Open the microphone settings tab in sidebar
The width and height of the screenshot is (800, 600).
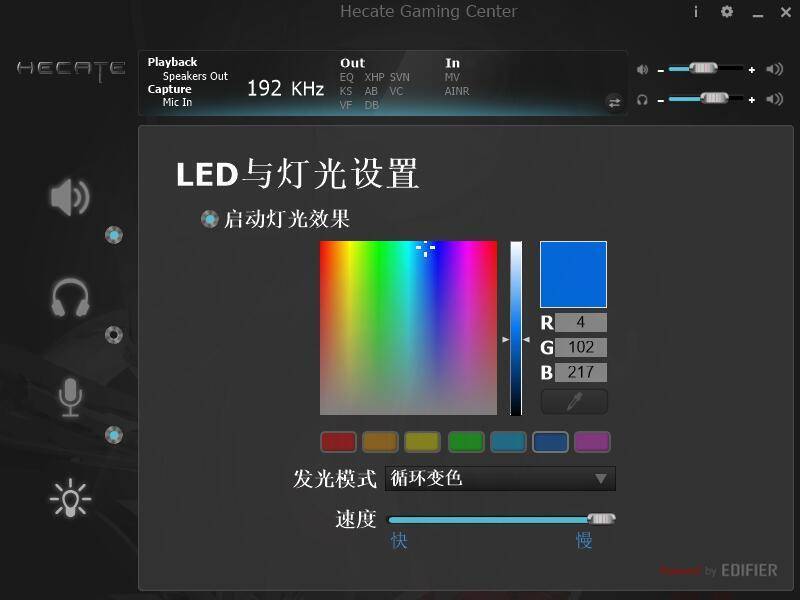point(70,398)
